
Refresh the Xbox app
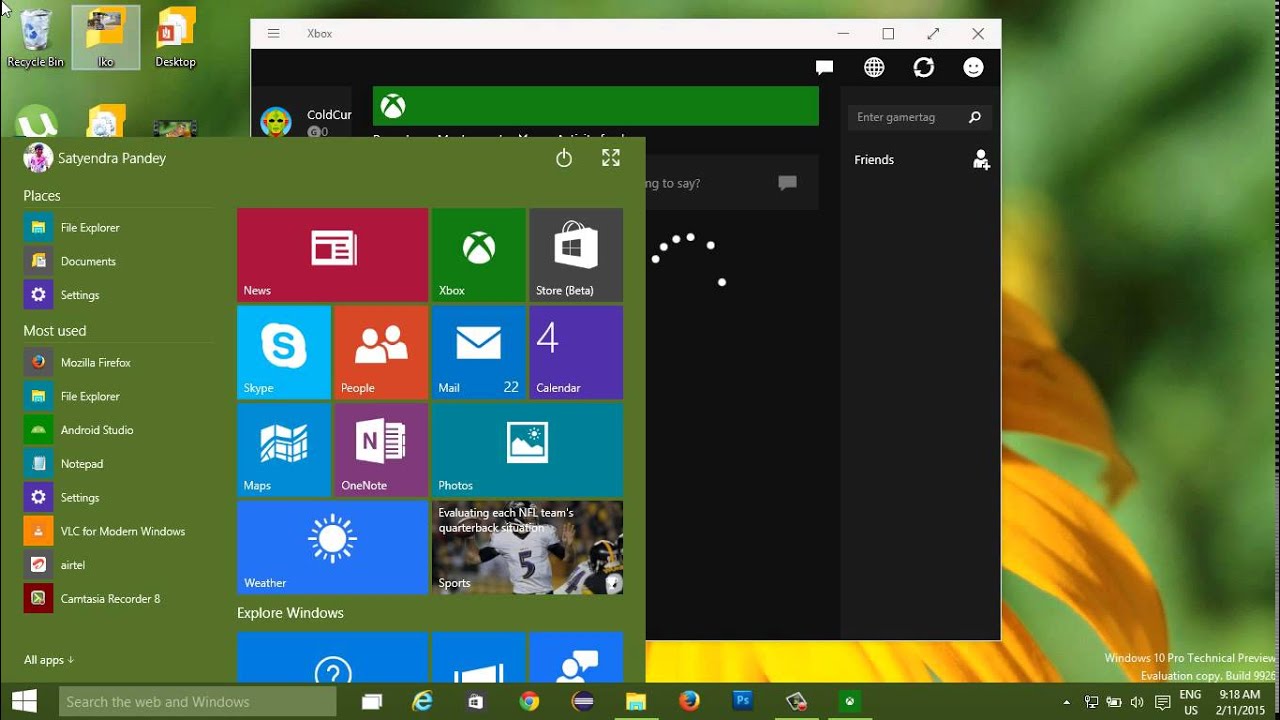tap(924, 67)
